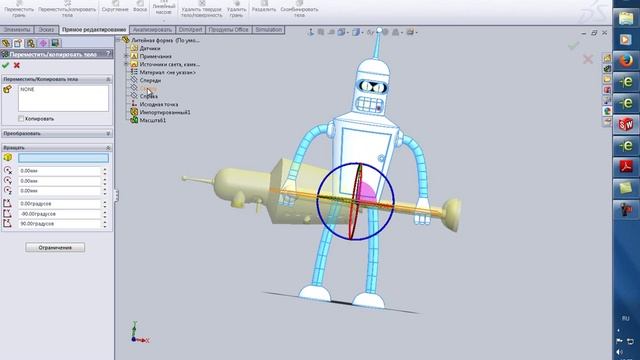
Task: Open SolidWorks from the taskbar
Action: click(x=626, y=124)
